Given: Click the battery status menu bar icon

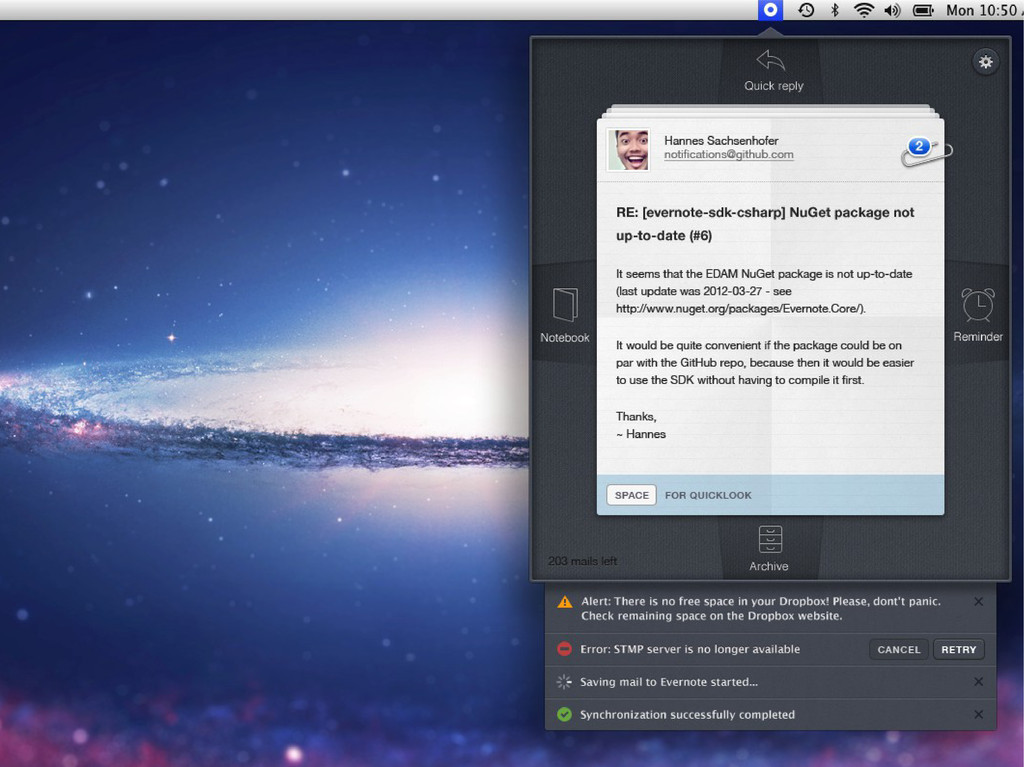Looking at the screenshot, I should pyautogui.click(x=923, y=10).
